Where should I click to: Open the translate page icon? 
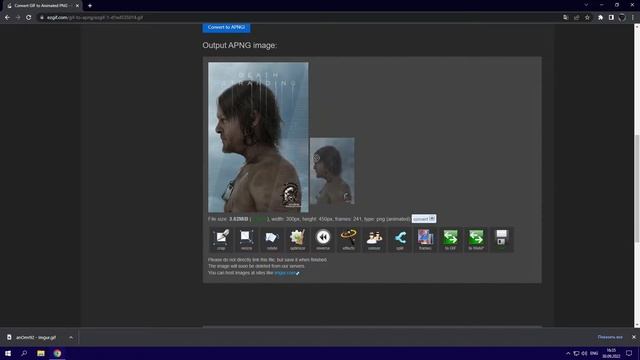click(565, 18)
